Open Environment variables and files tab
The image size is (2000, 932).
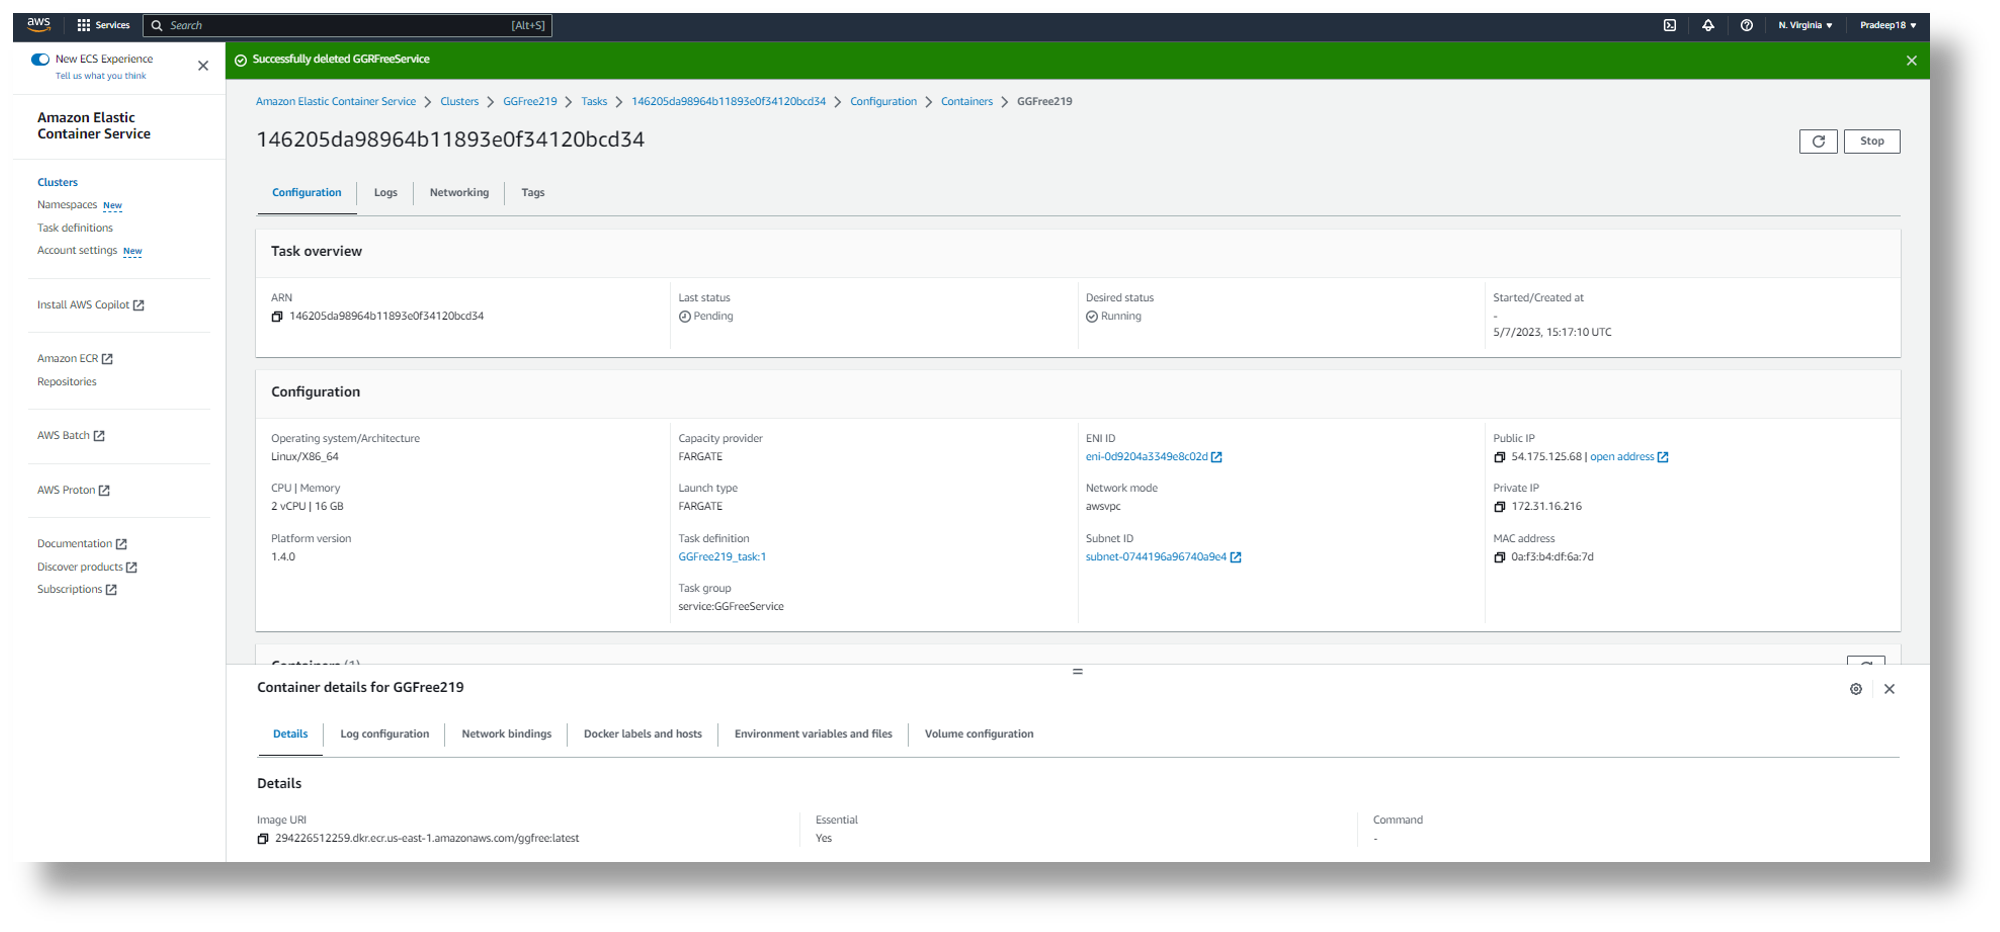coord(813,734)
